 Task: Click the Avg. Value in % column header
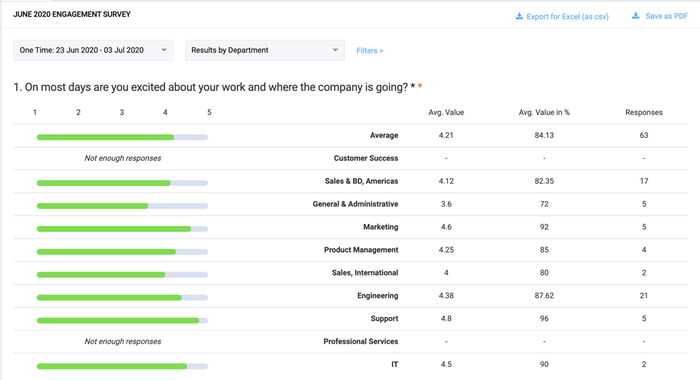click(544, 113)
